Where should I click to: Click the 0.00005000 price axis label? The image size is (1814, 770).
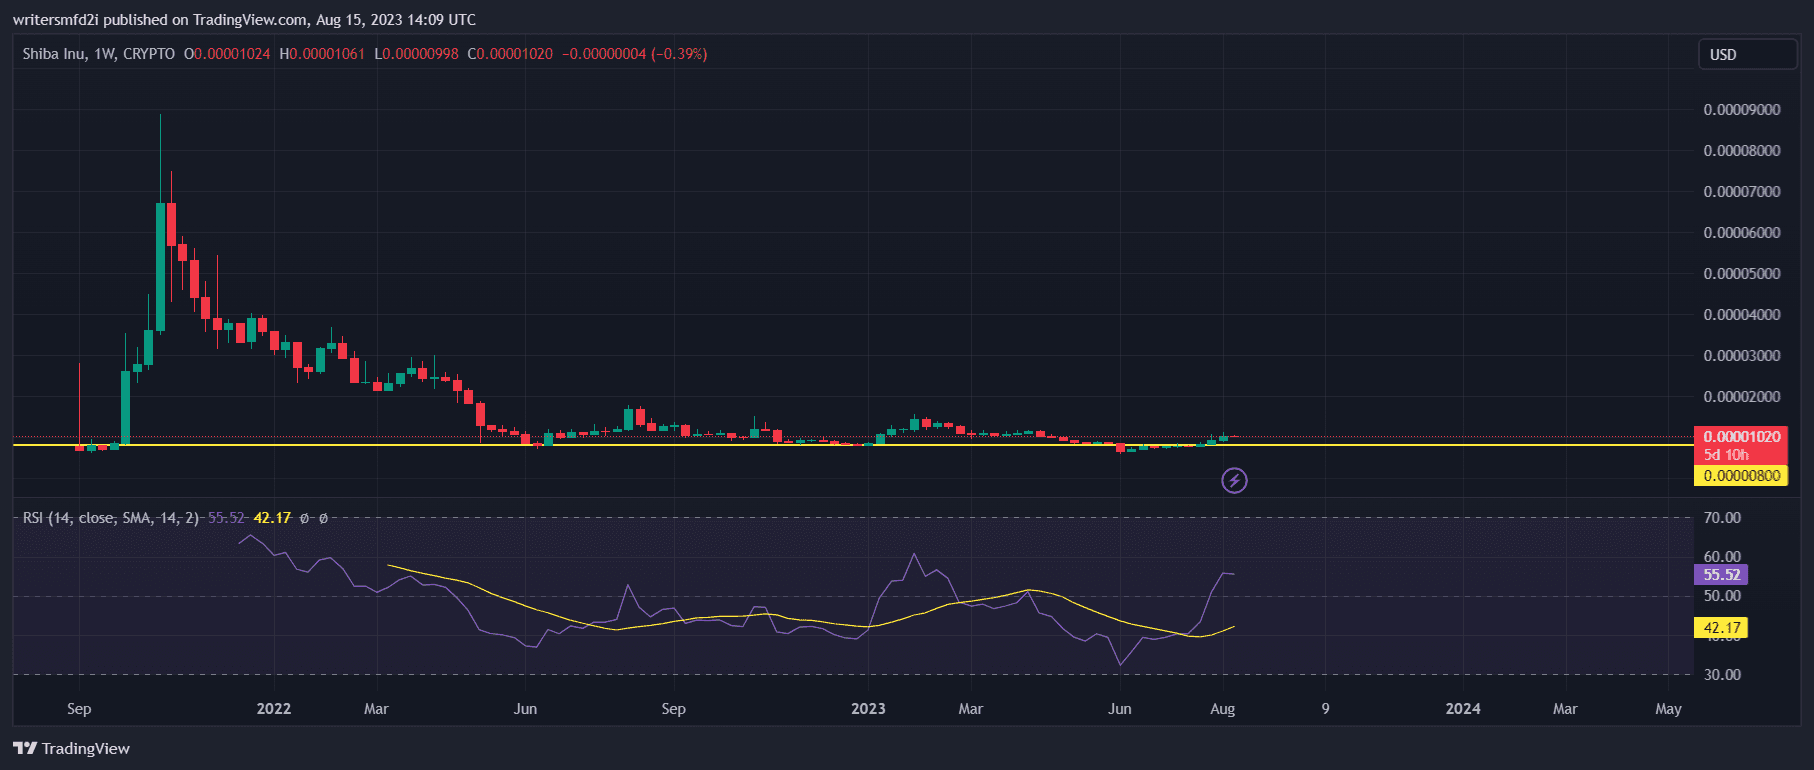[x=1741, y=274]
